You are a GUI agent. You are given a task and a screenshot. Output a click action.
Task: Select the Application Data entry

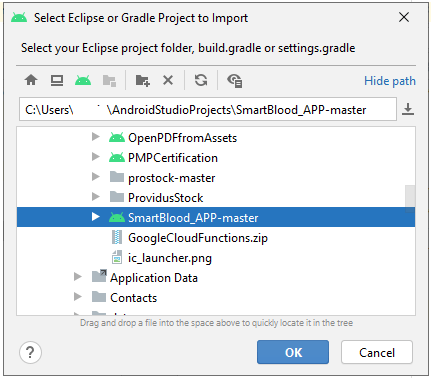pyautogui.click(x=216, y=277)
